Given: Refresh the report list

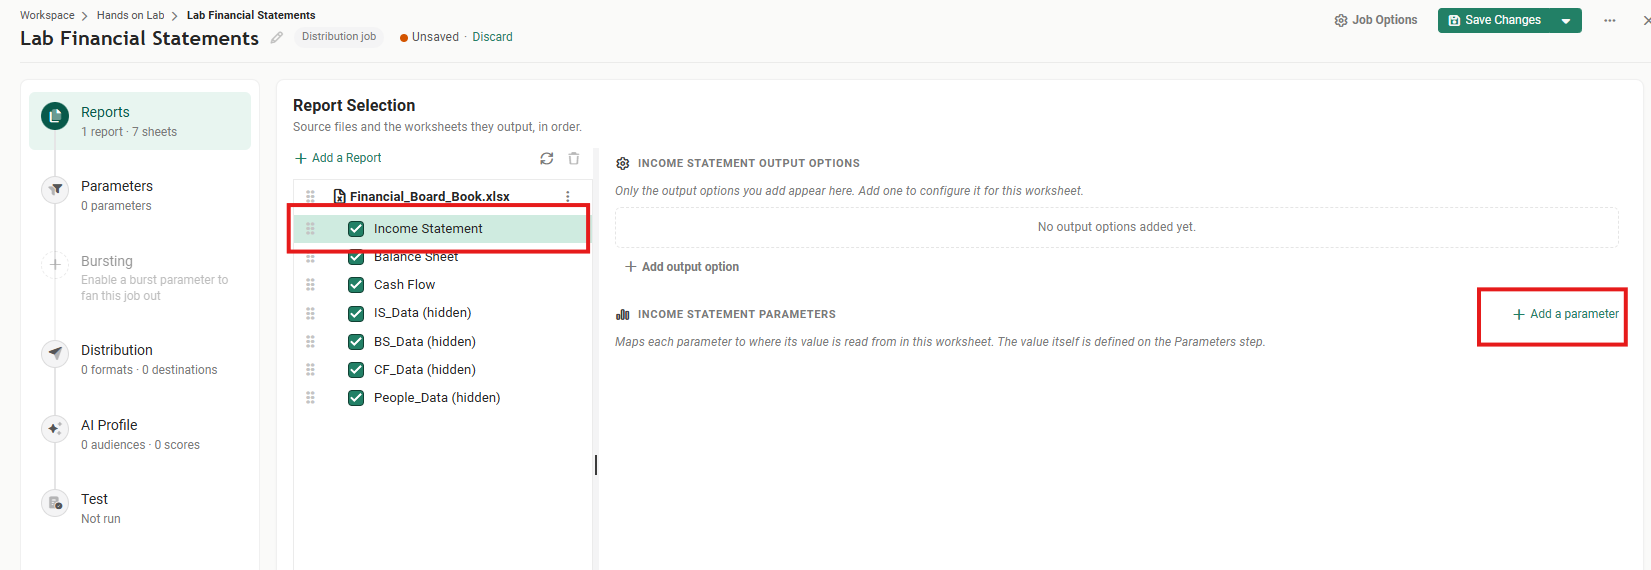Looking at the screenshot, I should [x=546, y=158].
